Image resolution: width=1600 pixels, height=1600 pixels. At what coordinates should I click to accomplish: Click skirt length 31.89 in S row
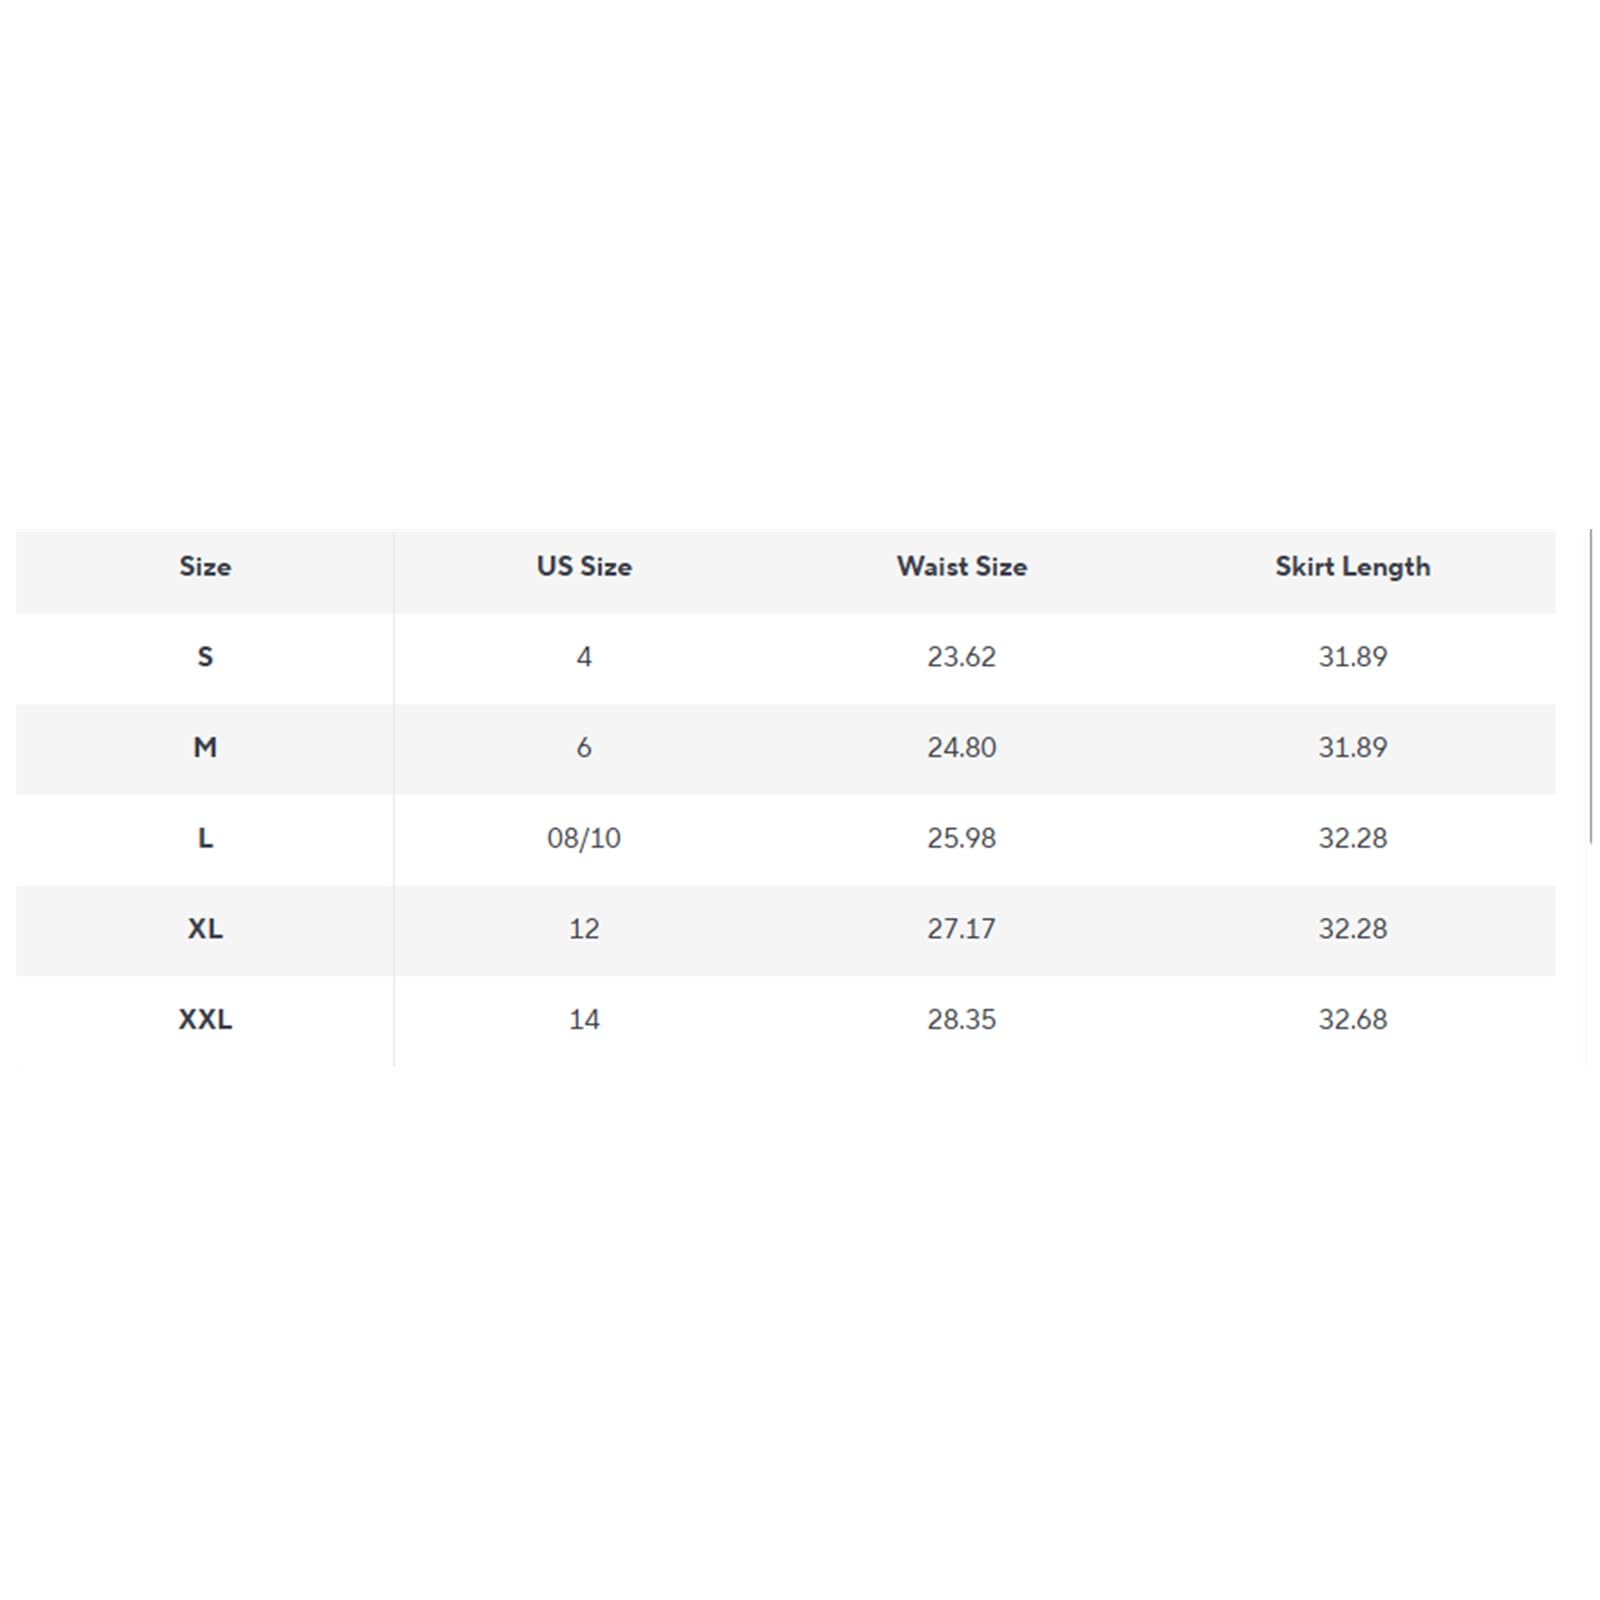click(1352, 657)
